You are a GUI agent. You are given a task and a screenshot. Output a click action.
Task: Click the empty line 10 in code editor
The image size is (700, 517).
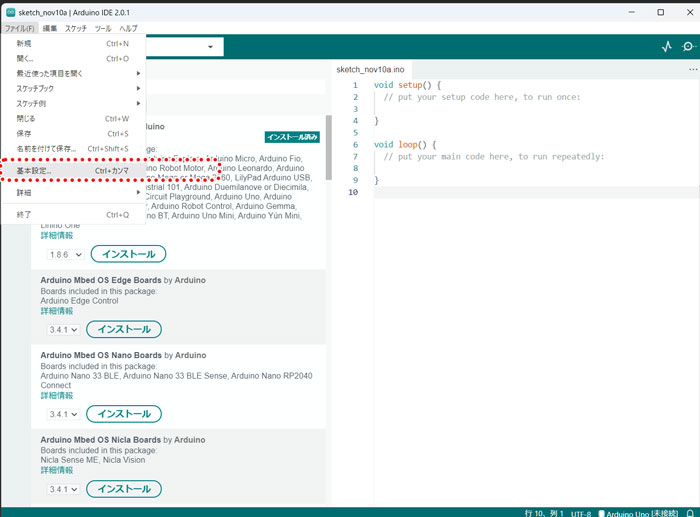[x=536, y=192]
